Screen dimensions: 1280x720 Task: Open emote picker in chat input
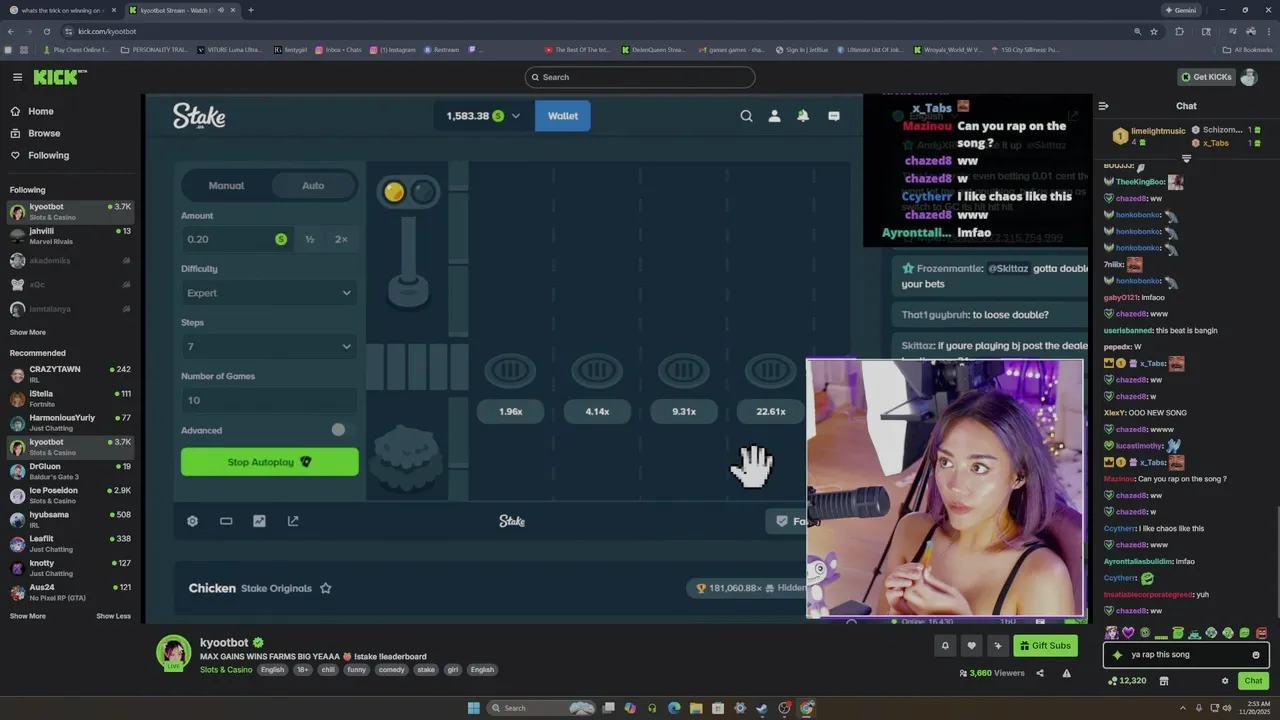click(x=1256, y=655)
